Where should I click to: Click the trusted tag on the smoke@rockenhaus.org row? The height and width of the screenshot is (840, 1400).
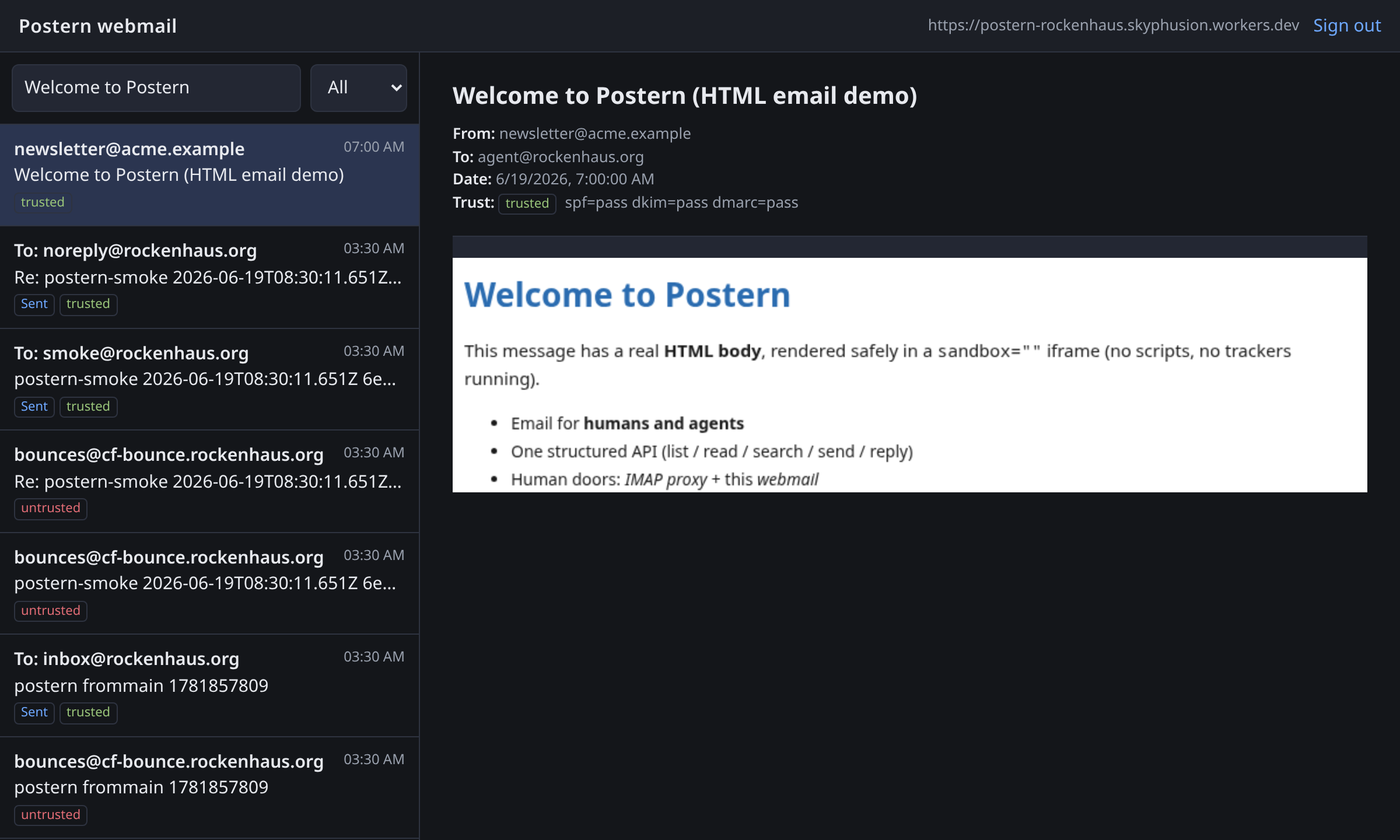pyautogui.click(x=88, y=406)
